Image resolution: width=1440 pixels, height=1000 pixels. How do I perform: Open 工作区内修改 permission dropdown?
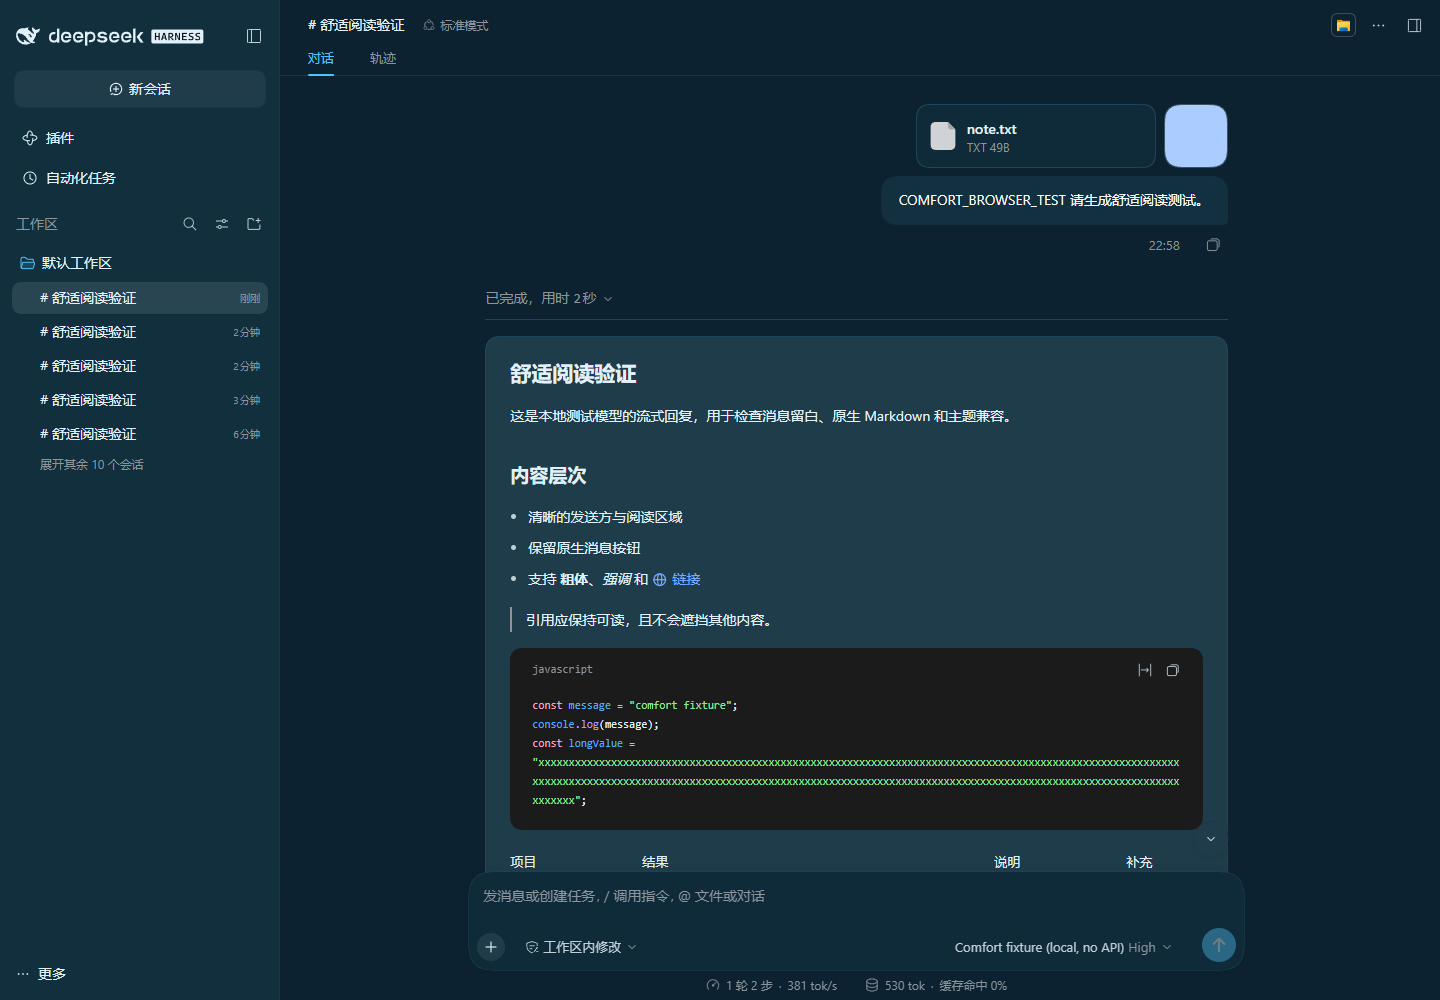581,947
